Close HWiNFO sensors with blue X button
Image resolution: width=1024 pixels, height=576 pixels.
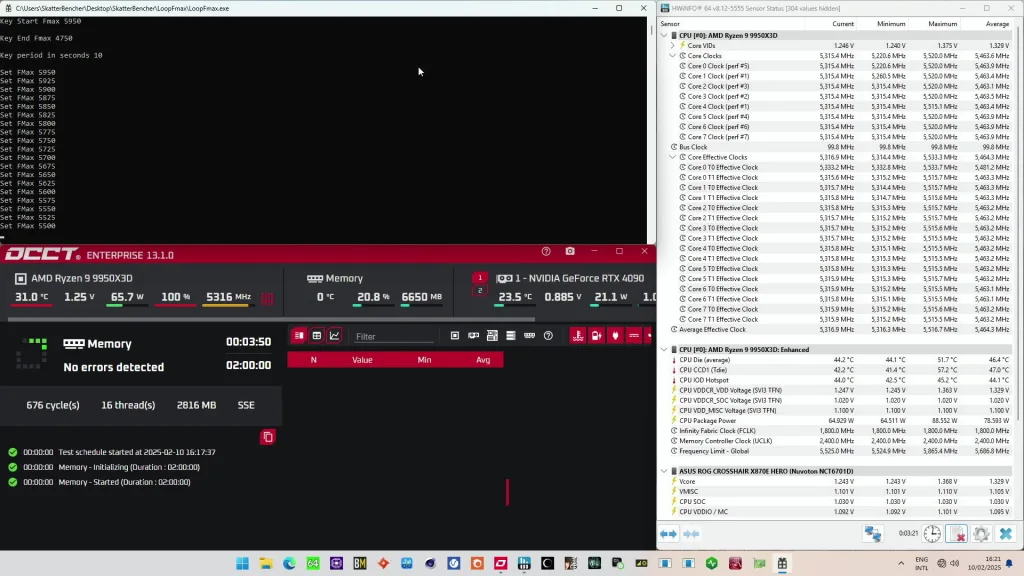(1006, 534)
